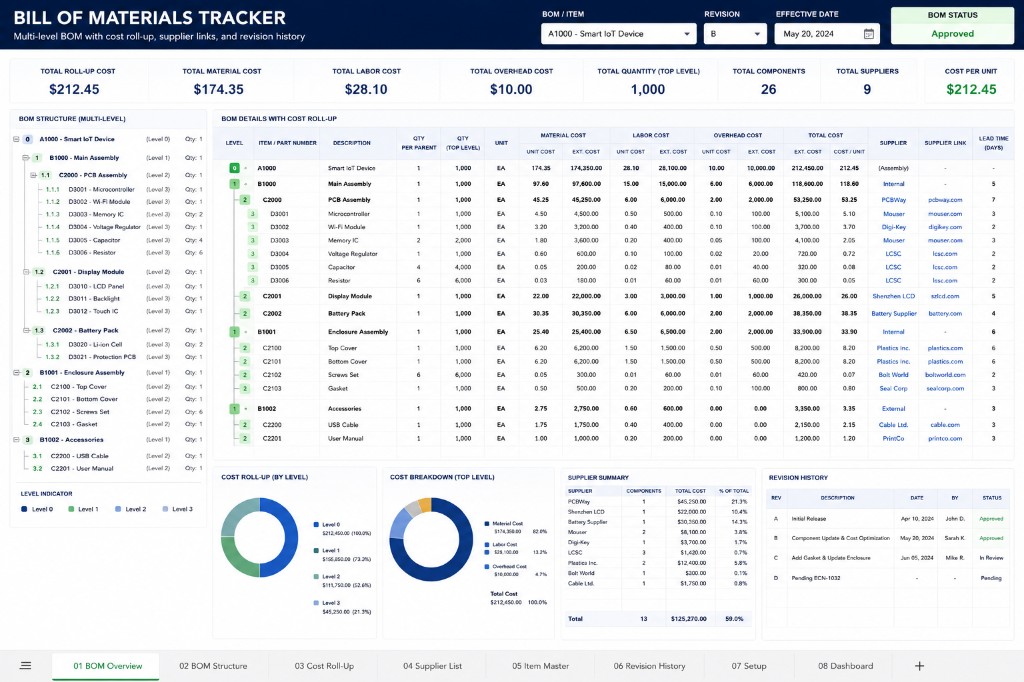The width and height of the screenshot is (1024, 682).
Task: Open sealcorp.com supplier link
Action: pos(945,389)
